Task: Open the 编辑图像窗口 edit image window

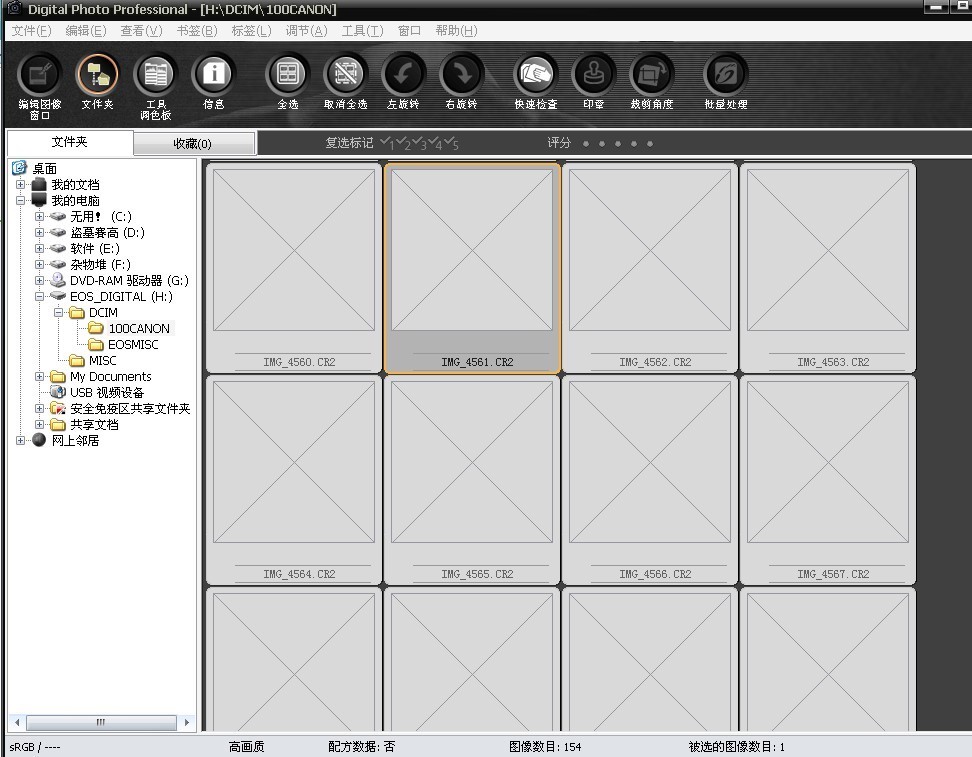Action: [39, 75]
